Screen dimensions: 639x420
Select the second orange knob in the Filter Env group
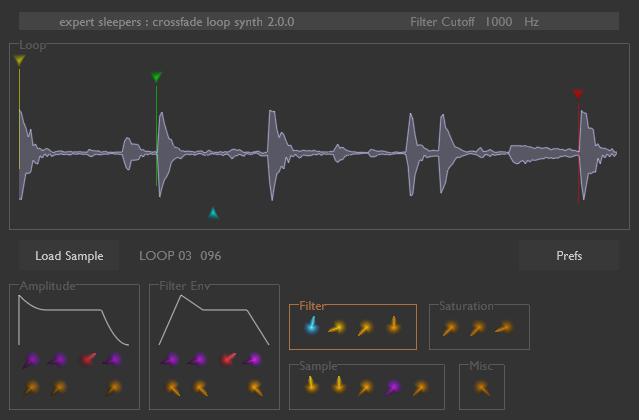[201, 388]
